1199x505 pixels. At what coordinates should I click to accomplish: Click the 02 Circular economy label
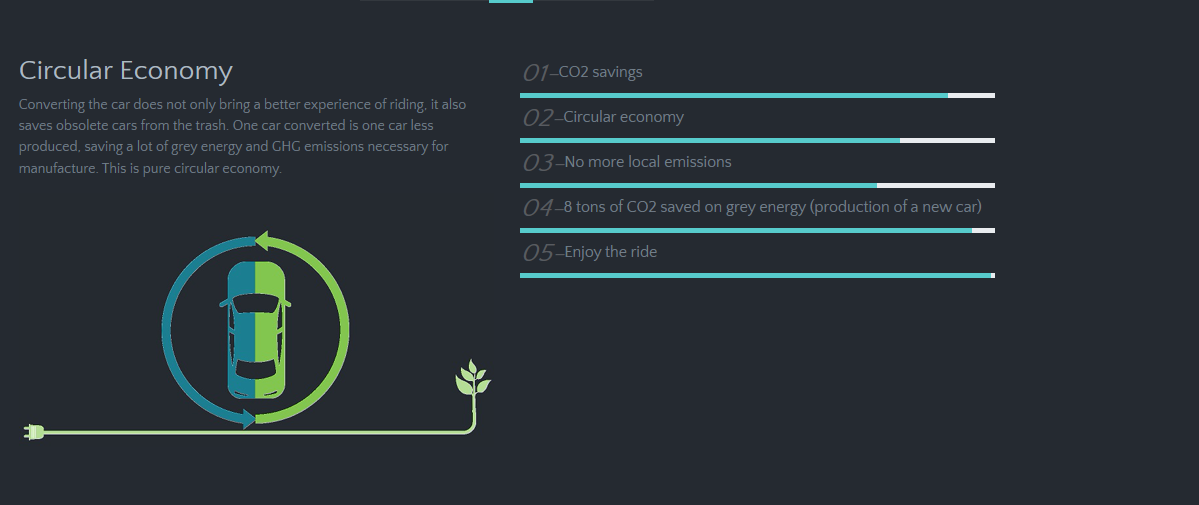(603, 118)
